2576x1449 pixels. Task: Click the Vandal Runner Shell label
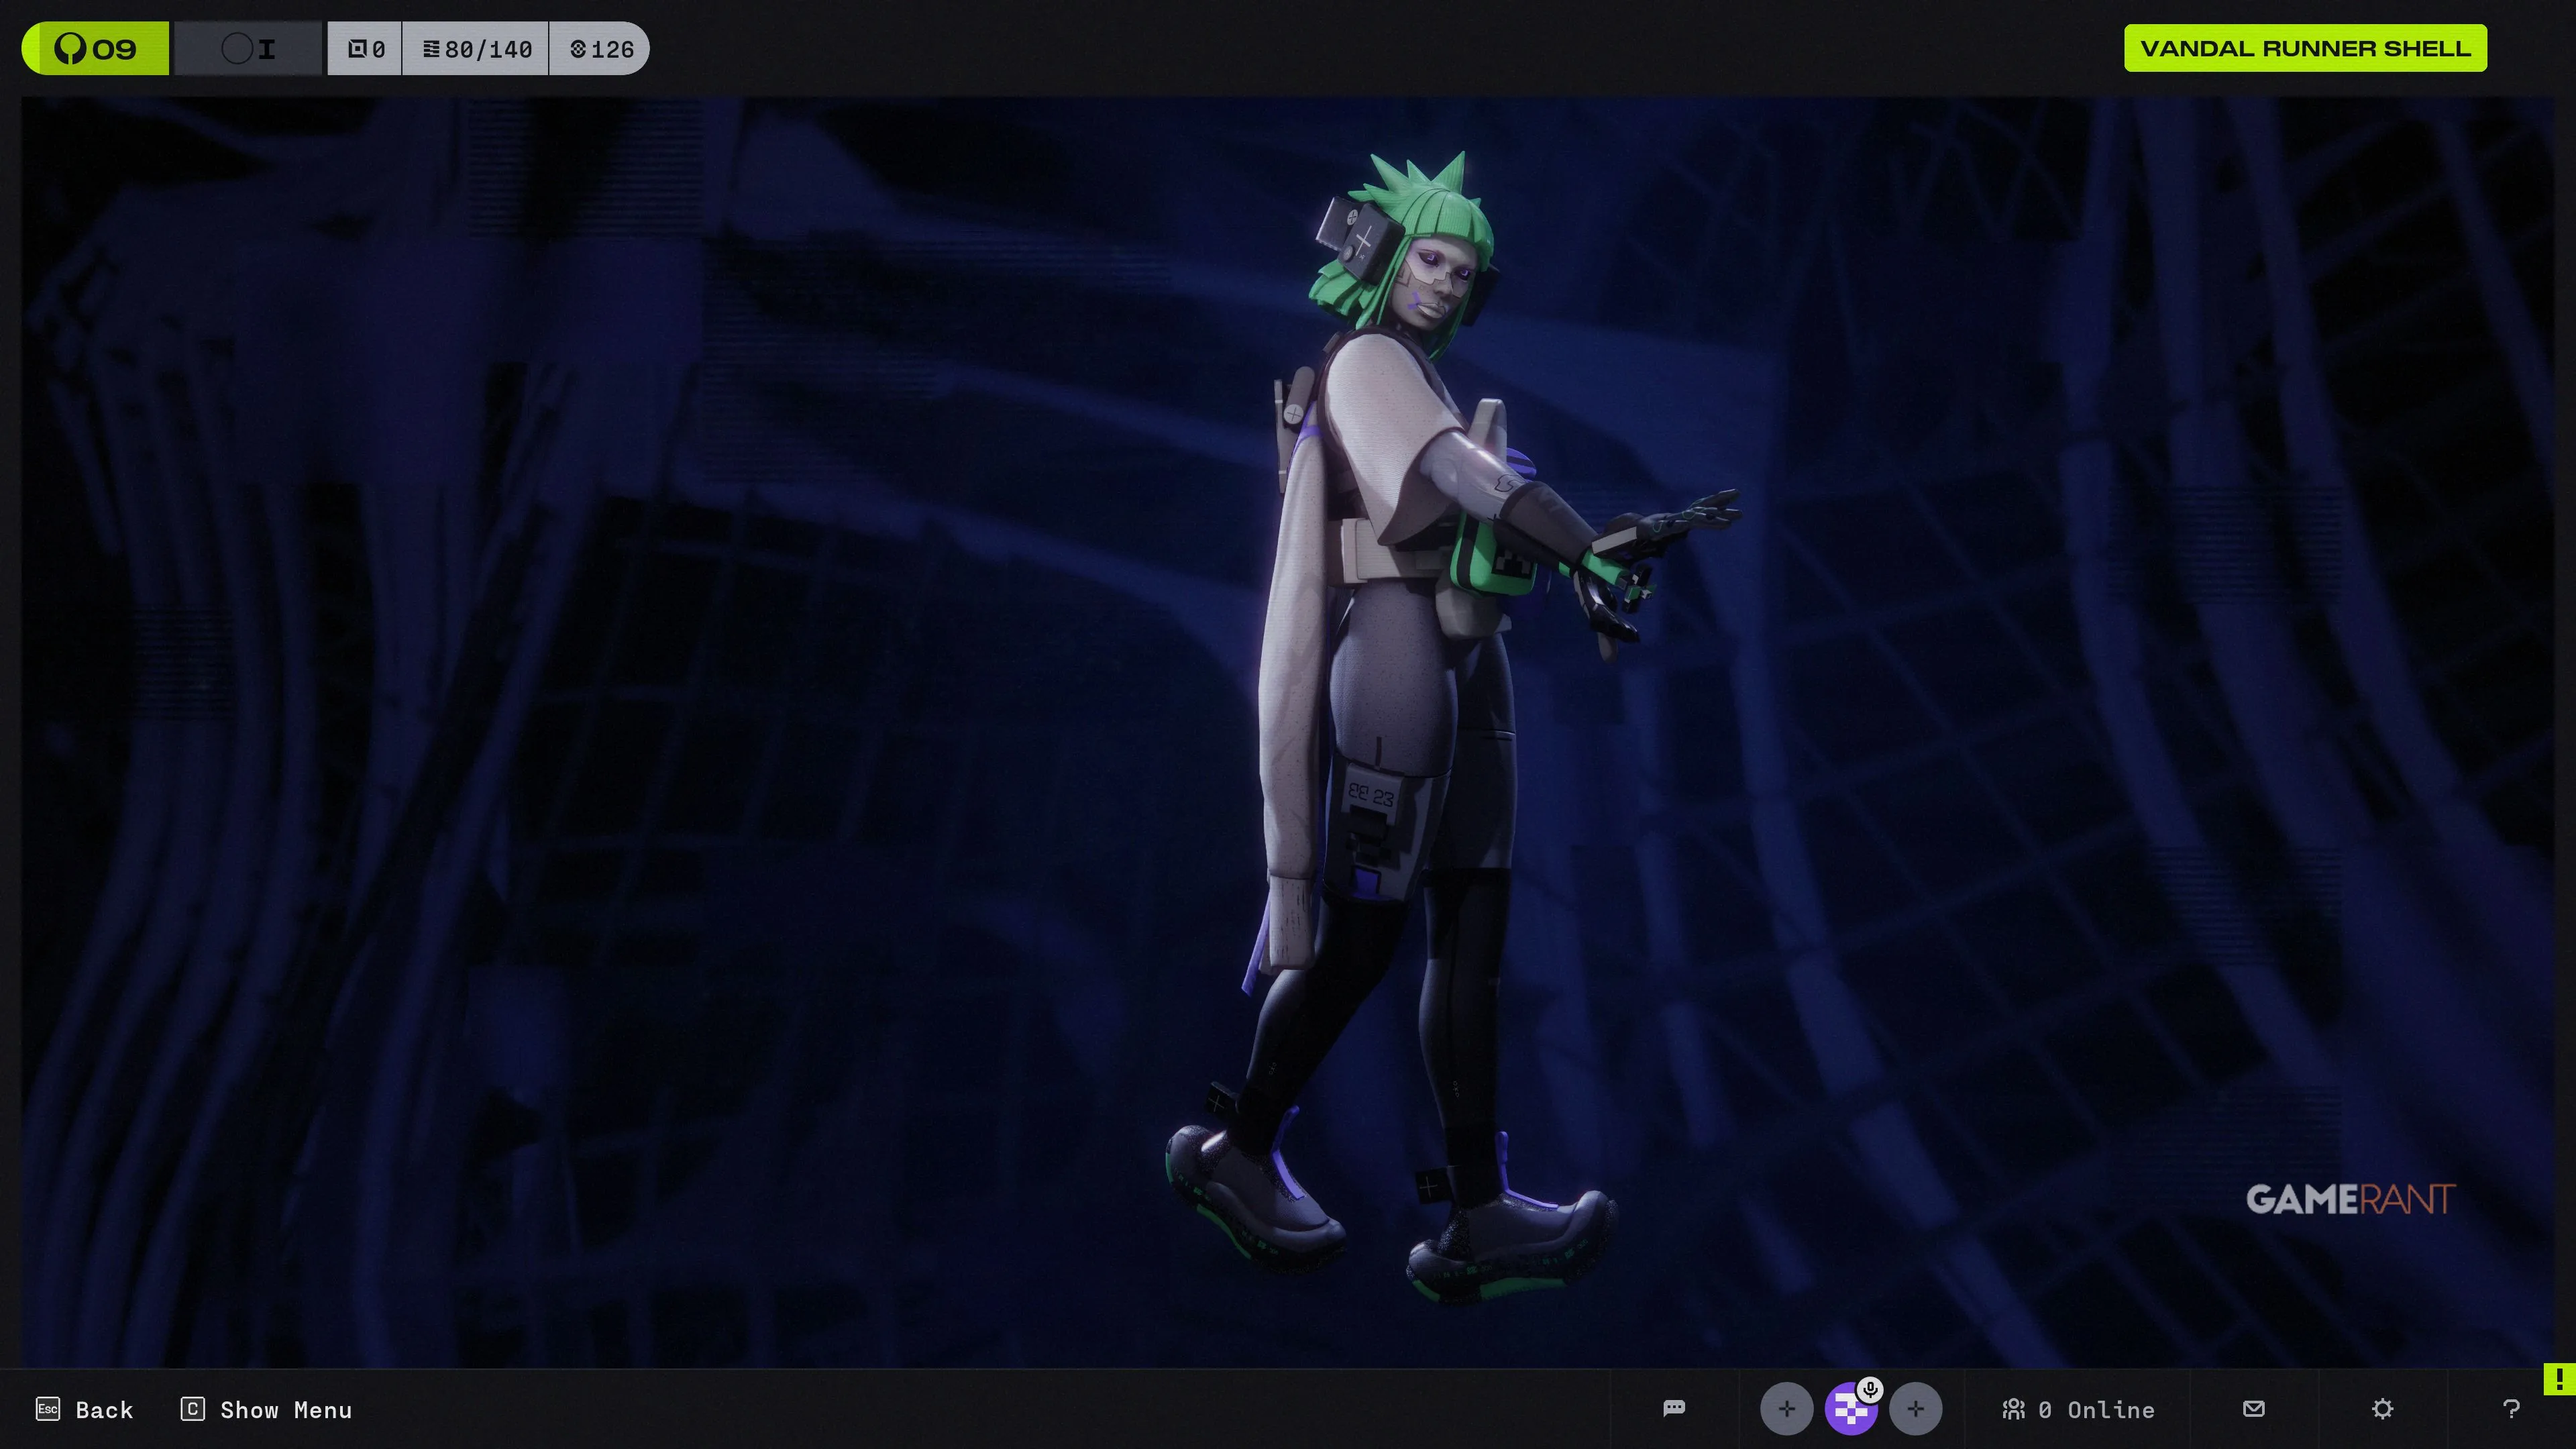click(2305, 48)
